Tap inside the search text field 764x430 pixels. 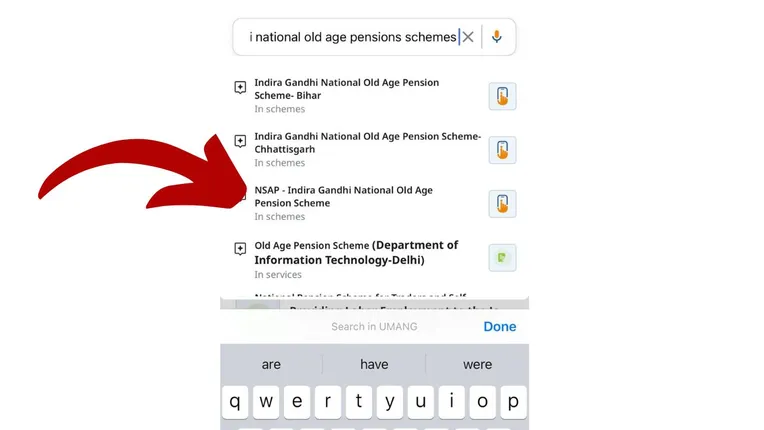pos(350,37)
